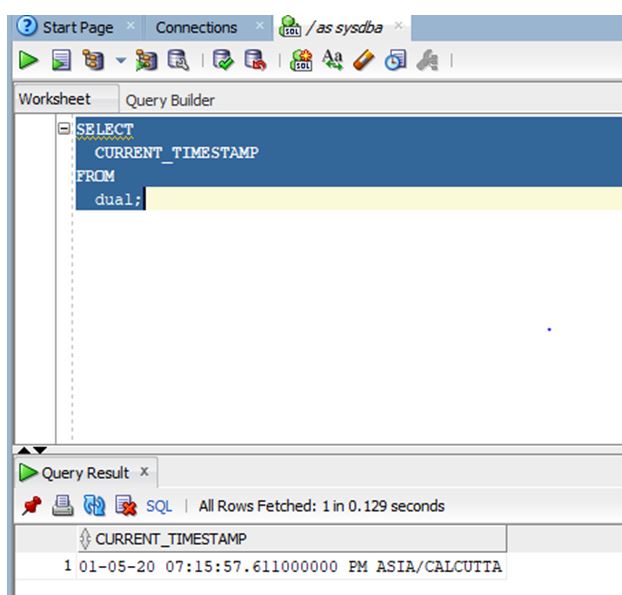This screenshot has height=595, width=622.
Task: Clear the worksheet with the eraser icon
Action: click(364, 60)
